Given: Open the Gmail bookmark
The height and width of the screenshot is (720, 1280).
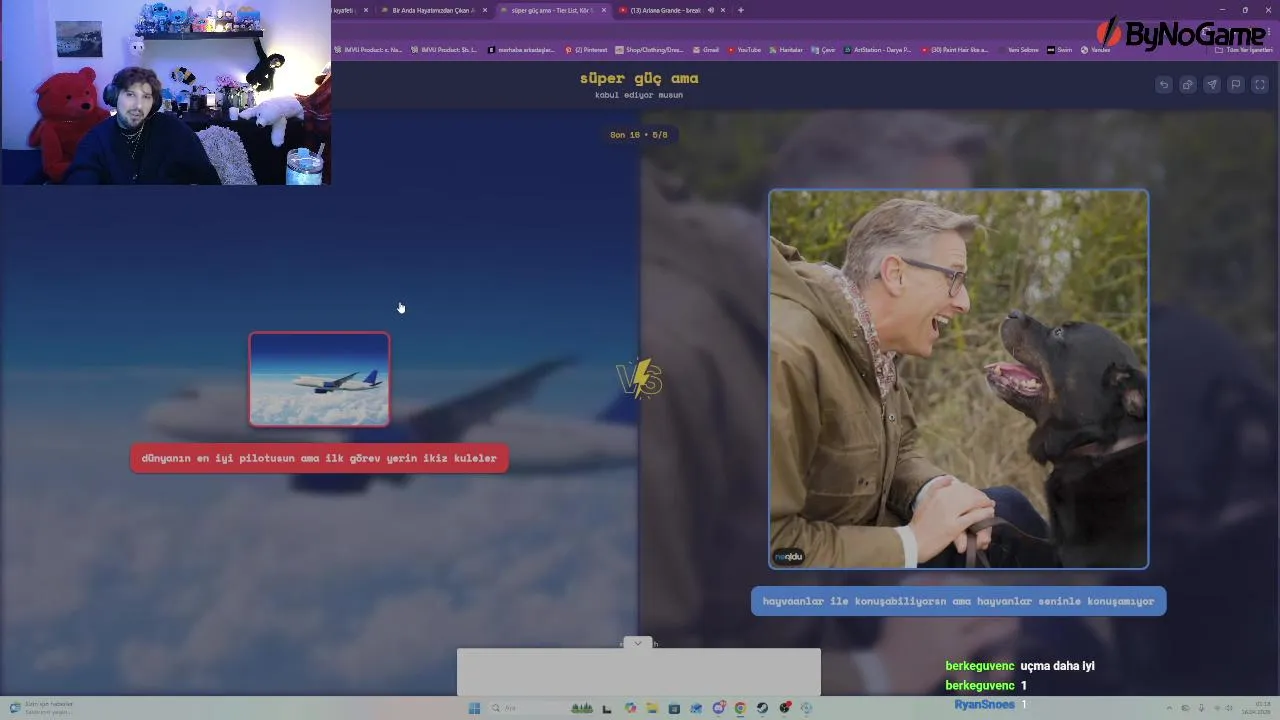Looking at the screenshot, I should click(x=706, y=50).
